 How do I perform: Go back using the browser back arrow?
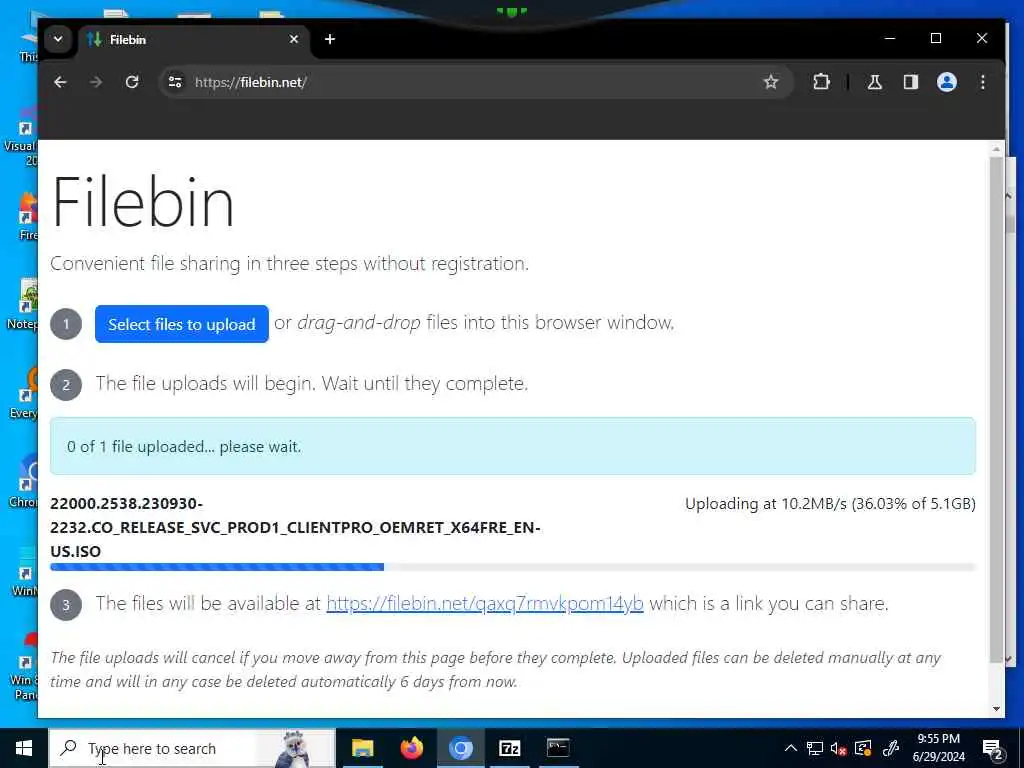pos(60,82)
